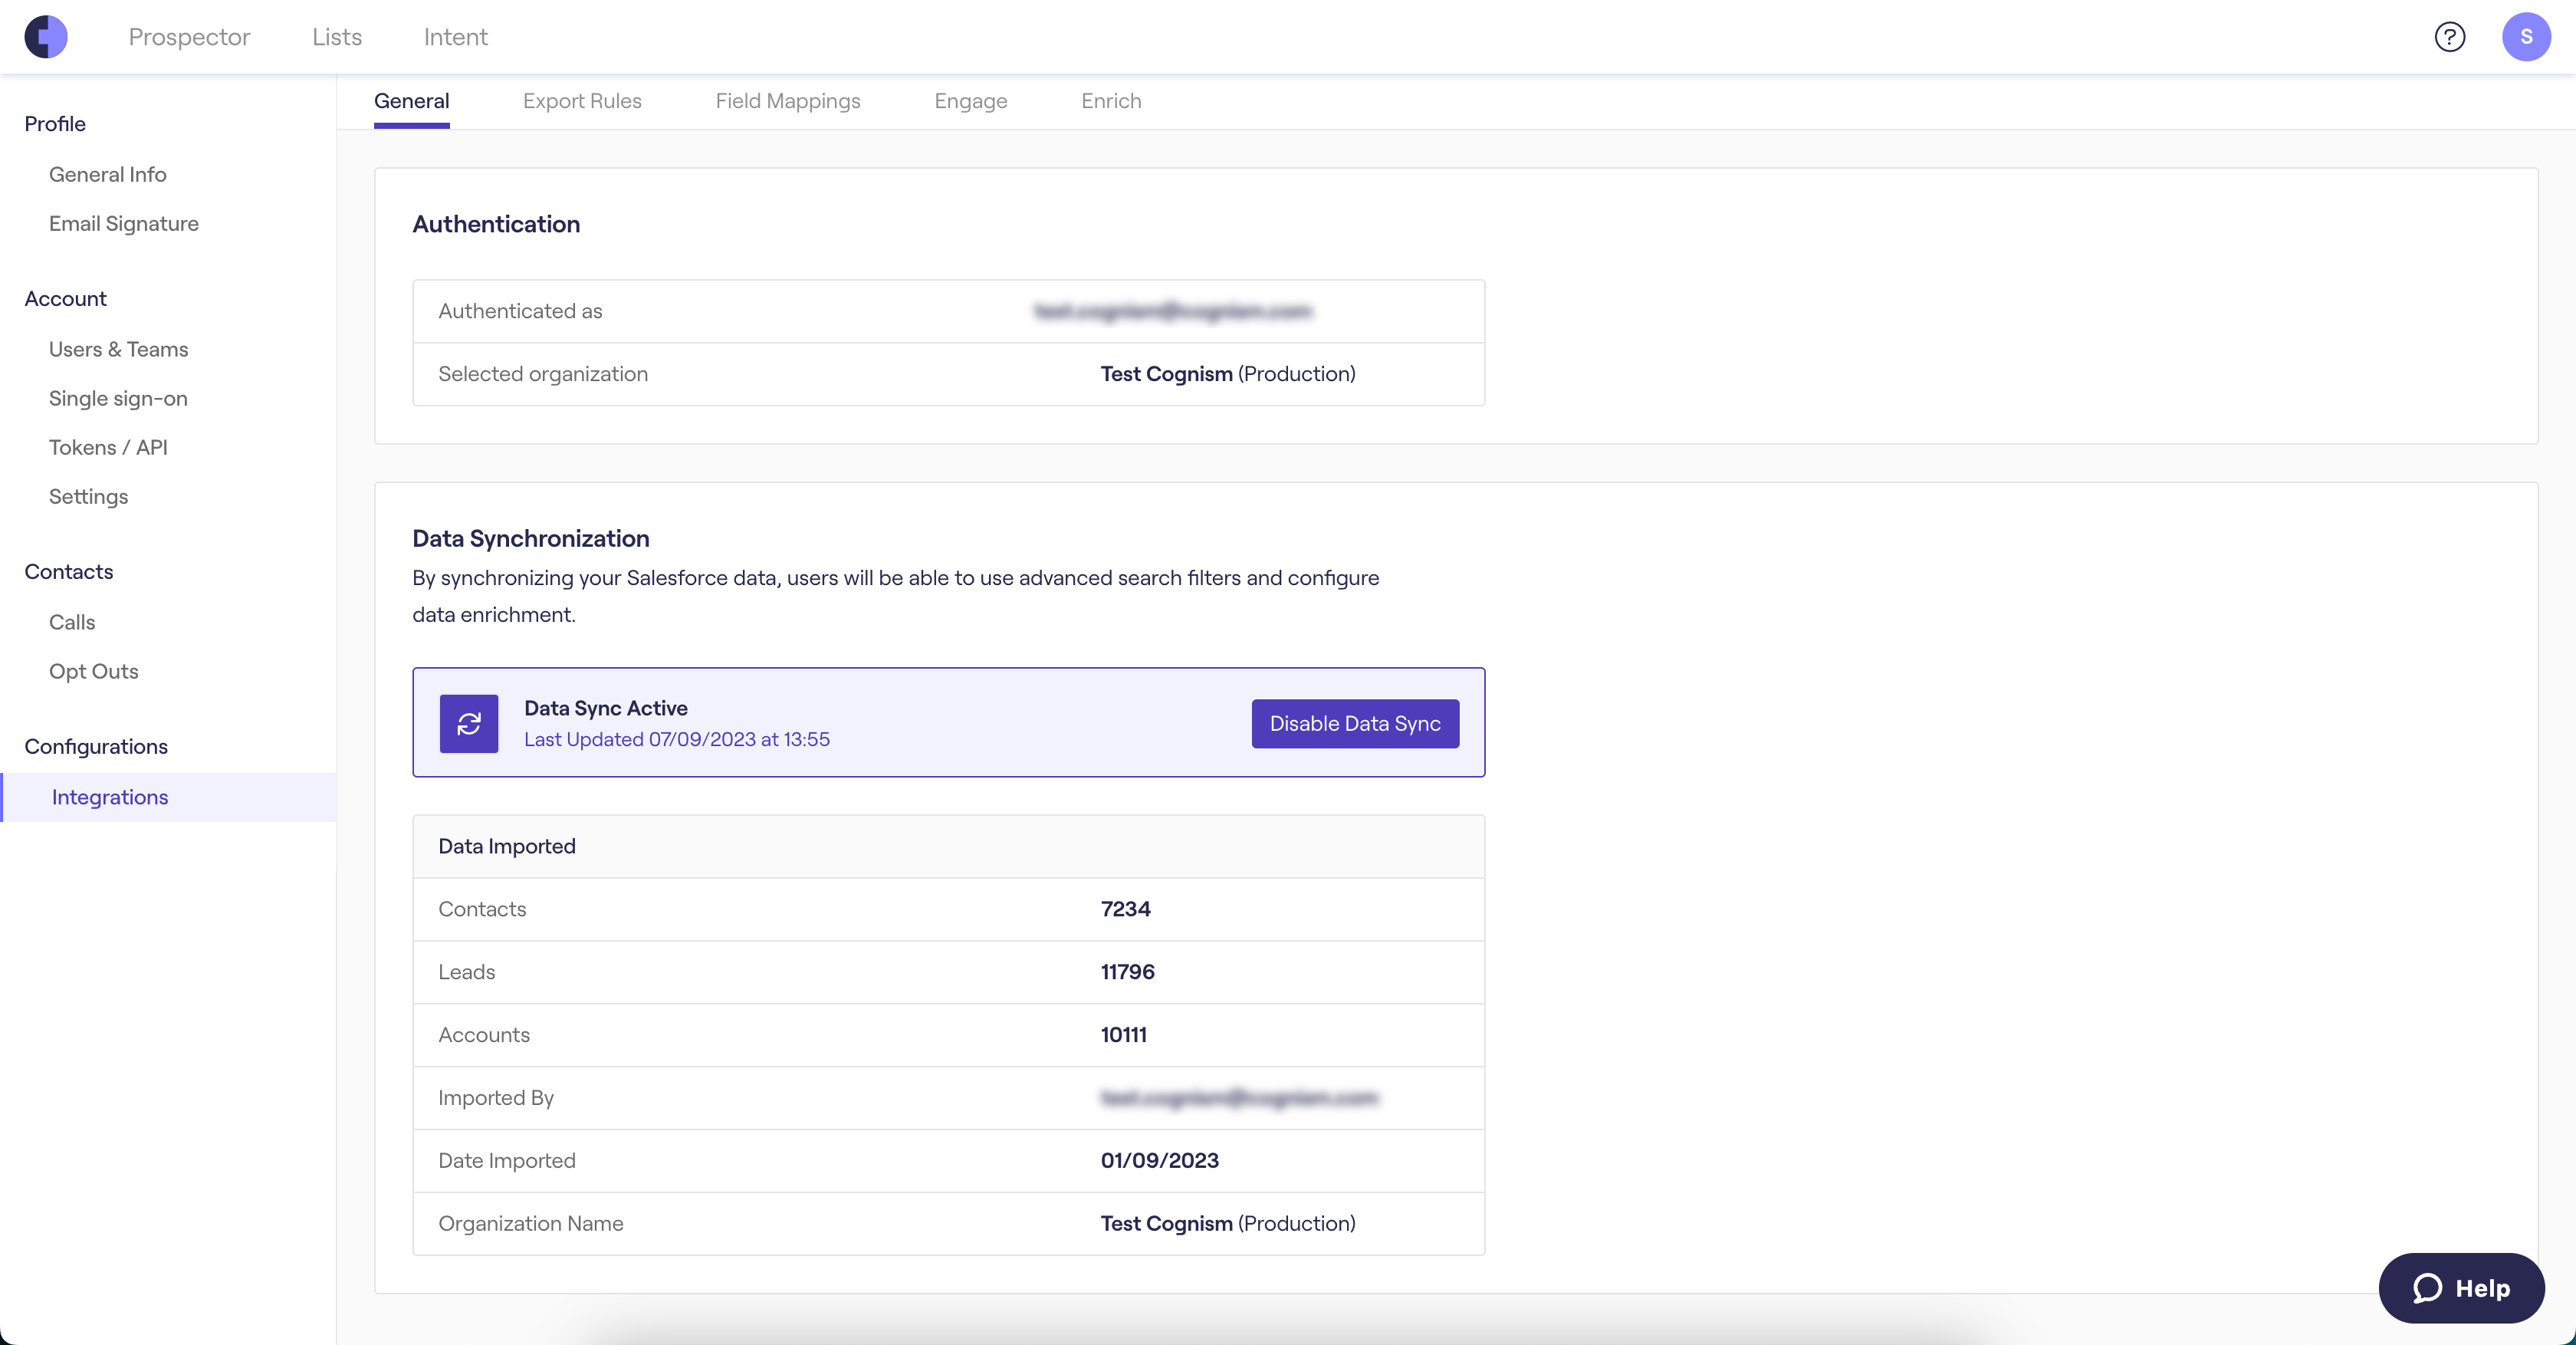The height and width of the screenshot is (1345, 2576).
Task: Open the Engage tab
Action: click(x=970, y=101)
